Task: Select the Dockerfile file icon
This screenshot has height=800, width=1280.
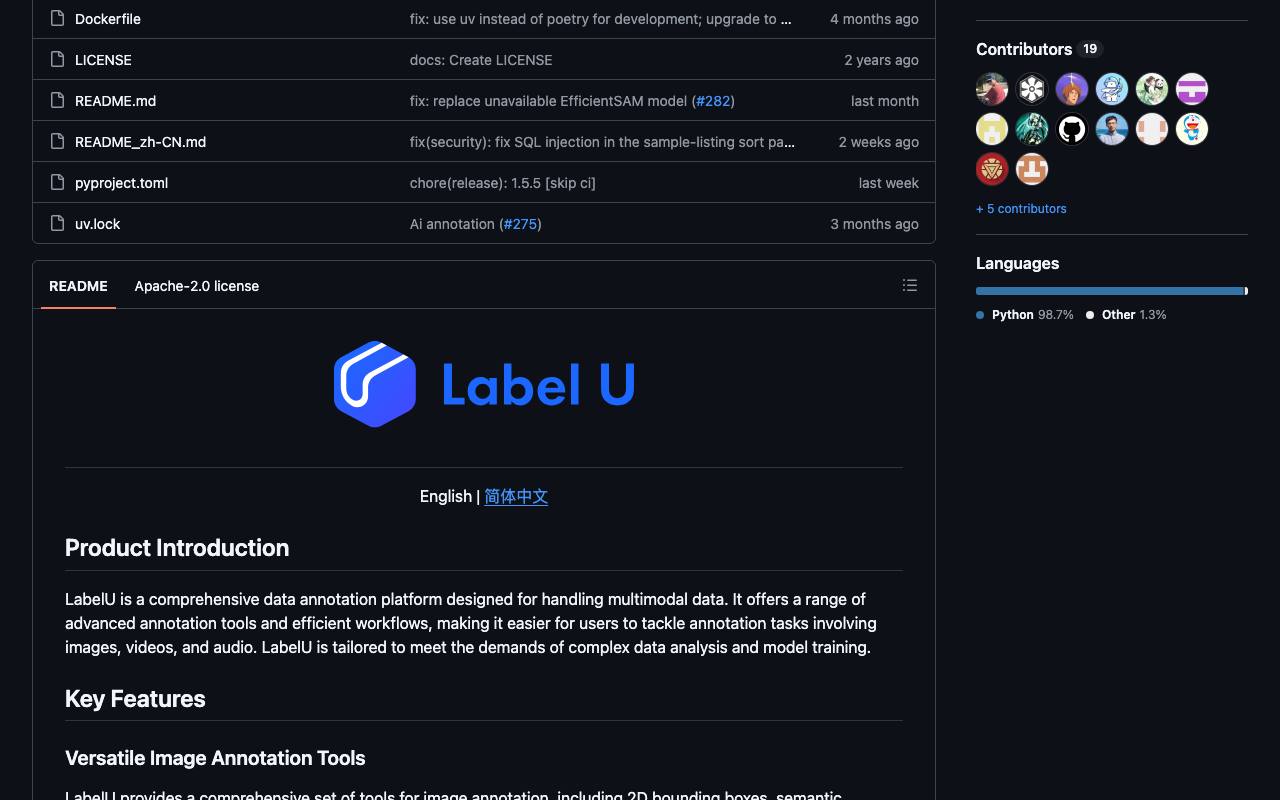Action: [x=57, y=19]
